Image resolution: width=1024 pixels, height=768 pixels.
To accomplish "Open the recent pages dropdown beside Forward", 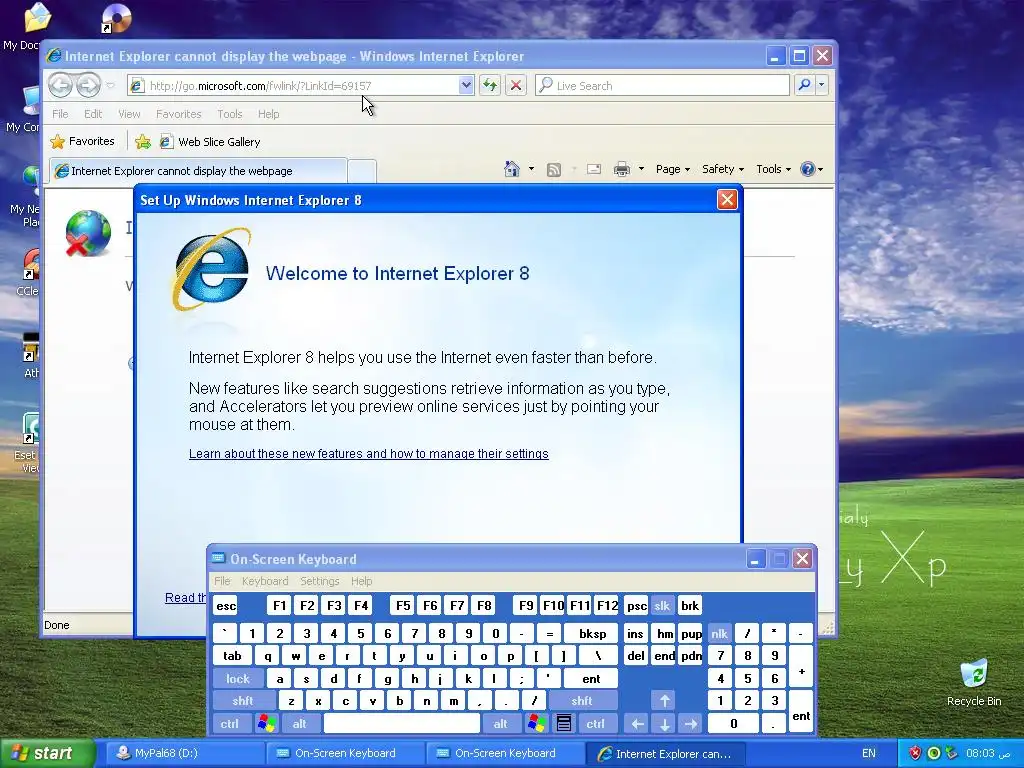I will 110,86.
